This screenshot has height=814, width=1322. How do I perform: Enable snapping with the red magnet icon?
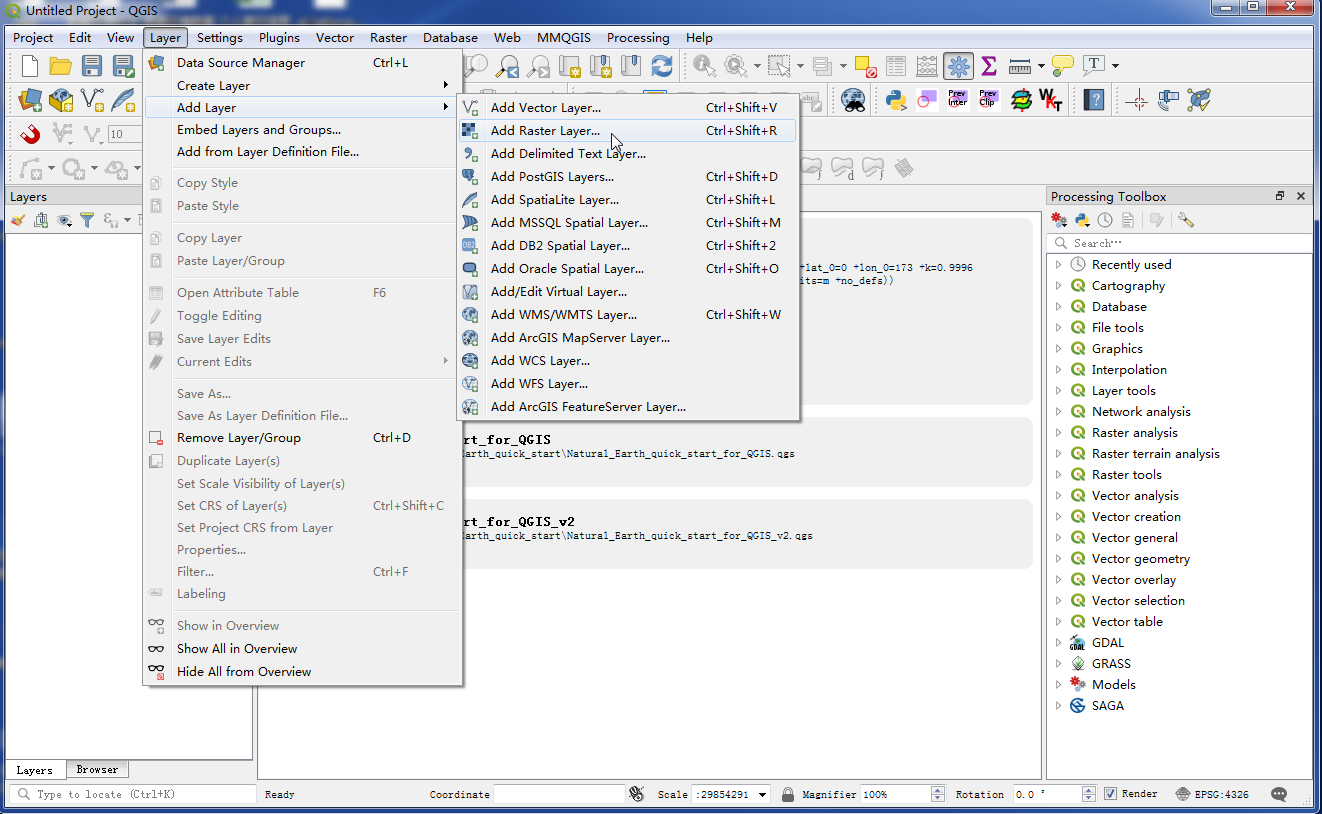click(30, 134)
